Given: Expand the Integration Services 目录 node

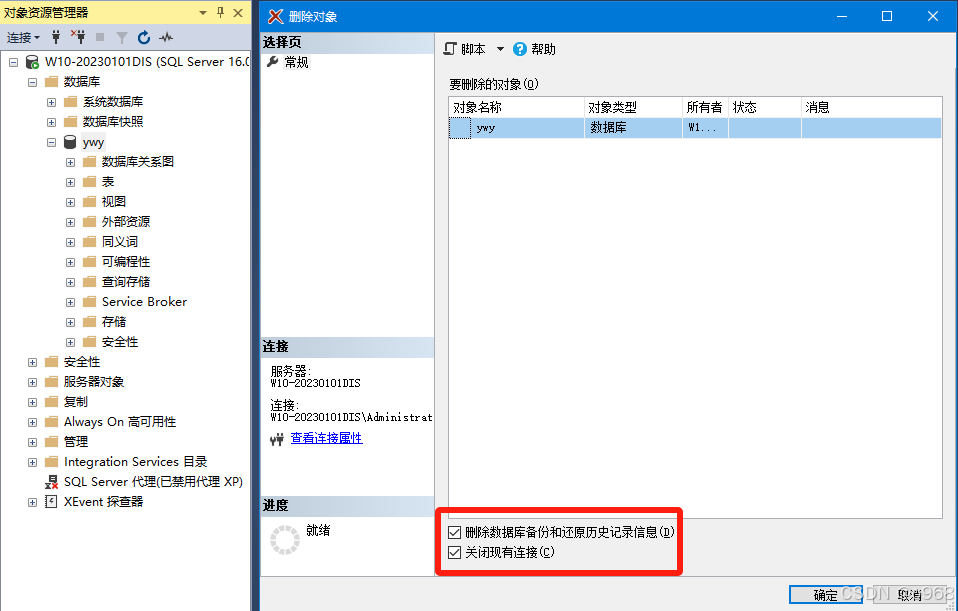Looking at the screenshot, I should 32,463.
